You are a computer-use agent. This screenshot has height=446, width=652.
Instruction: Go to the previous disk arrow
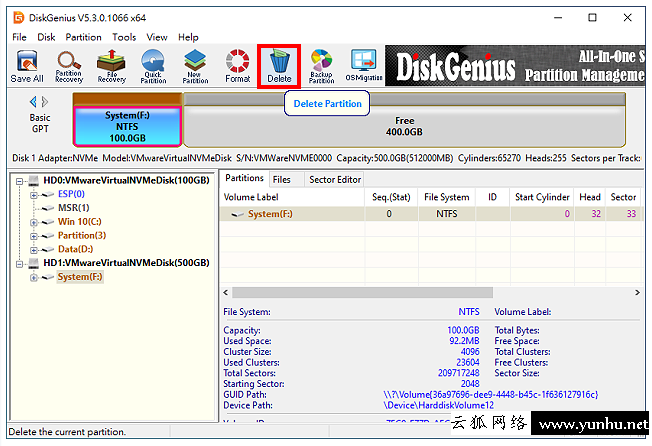[x=33, y=102]
